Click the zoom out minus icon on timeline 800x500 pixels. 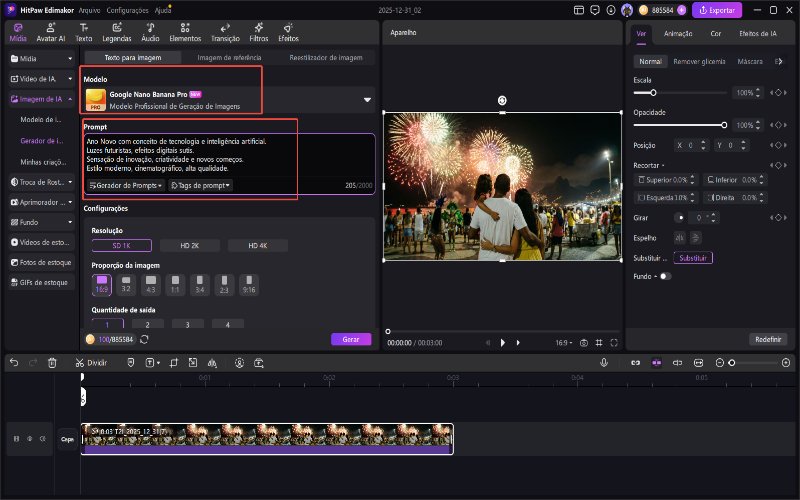click(x=719, y=363)
